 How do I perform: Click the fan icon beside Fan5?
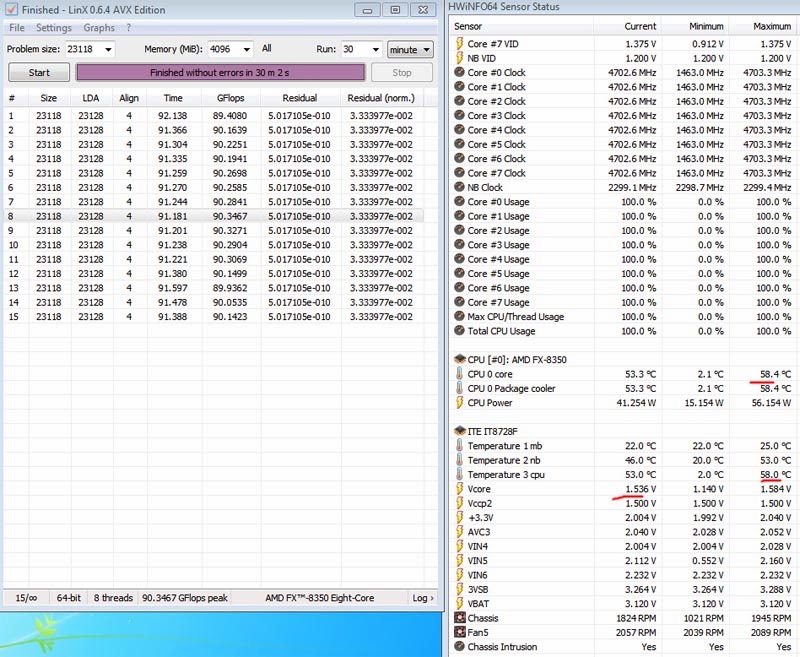point(460,632)
